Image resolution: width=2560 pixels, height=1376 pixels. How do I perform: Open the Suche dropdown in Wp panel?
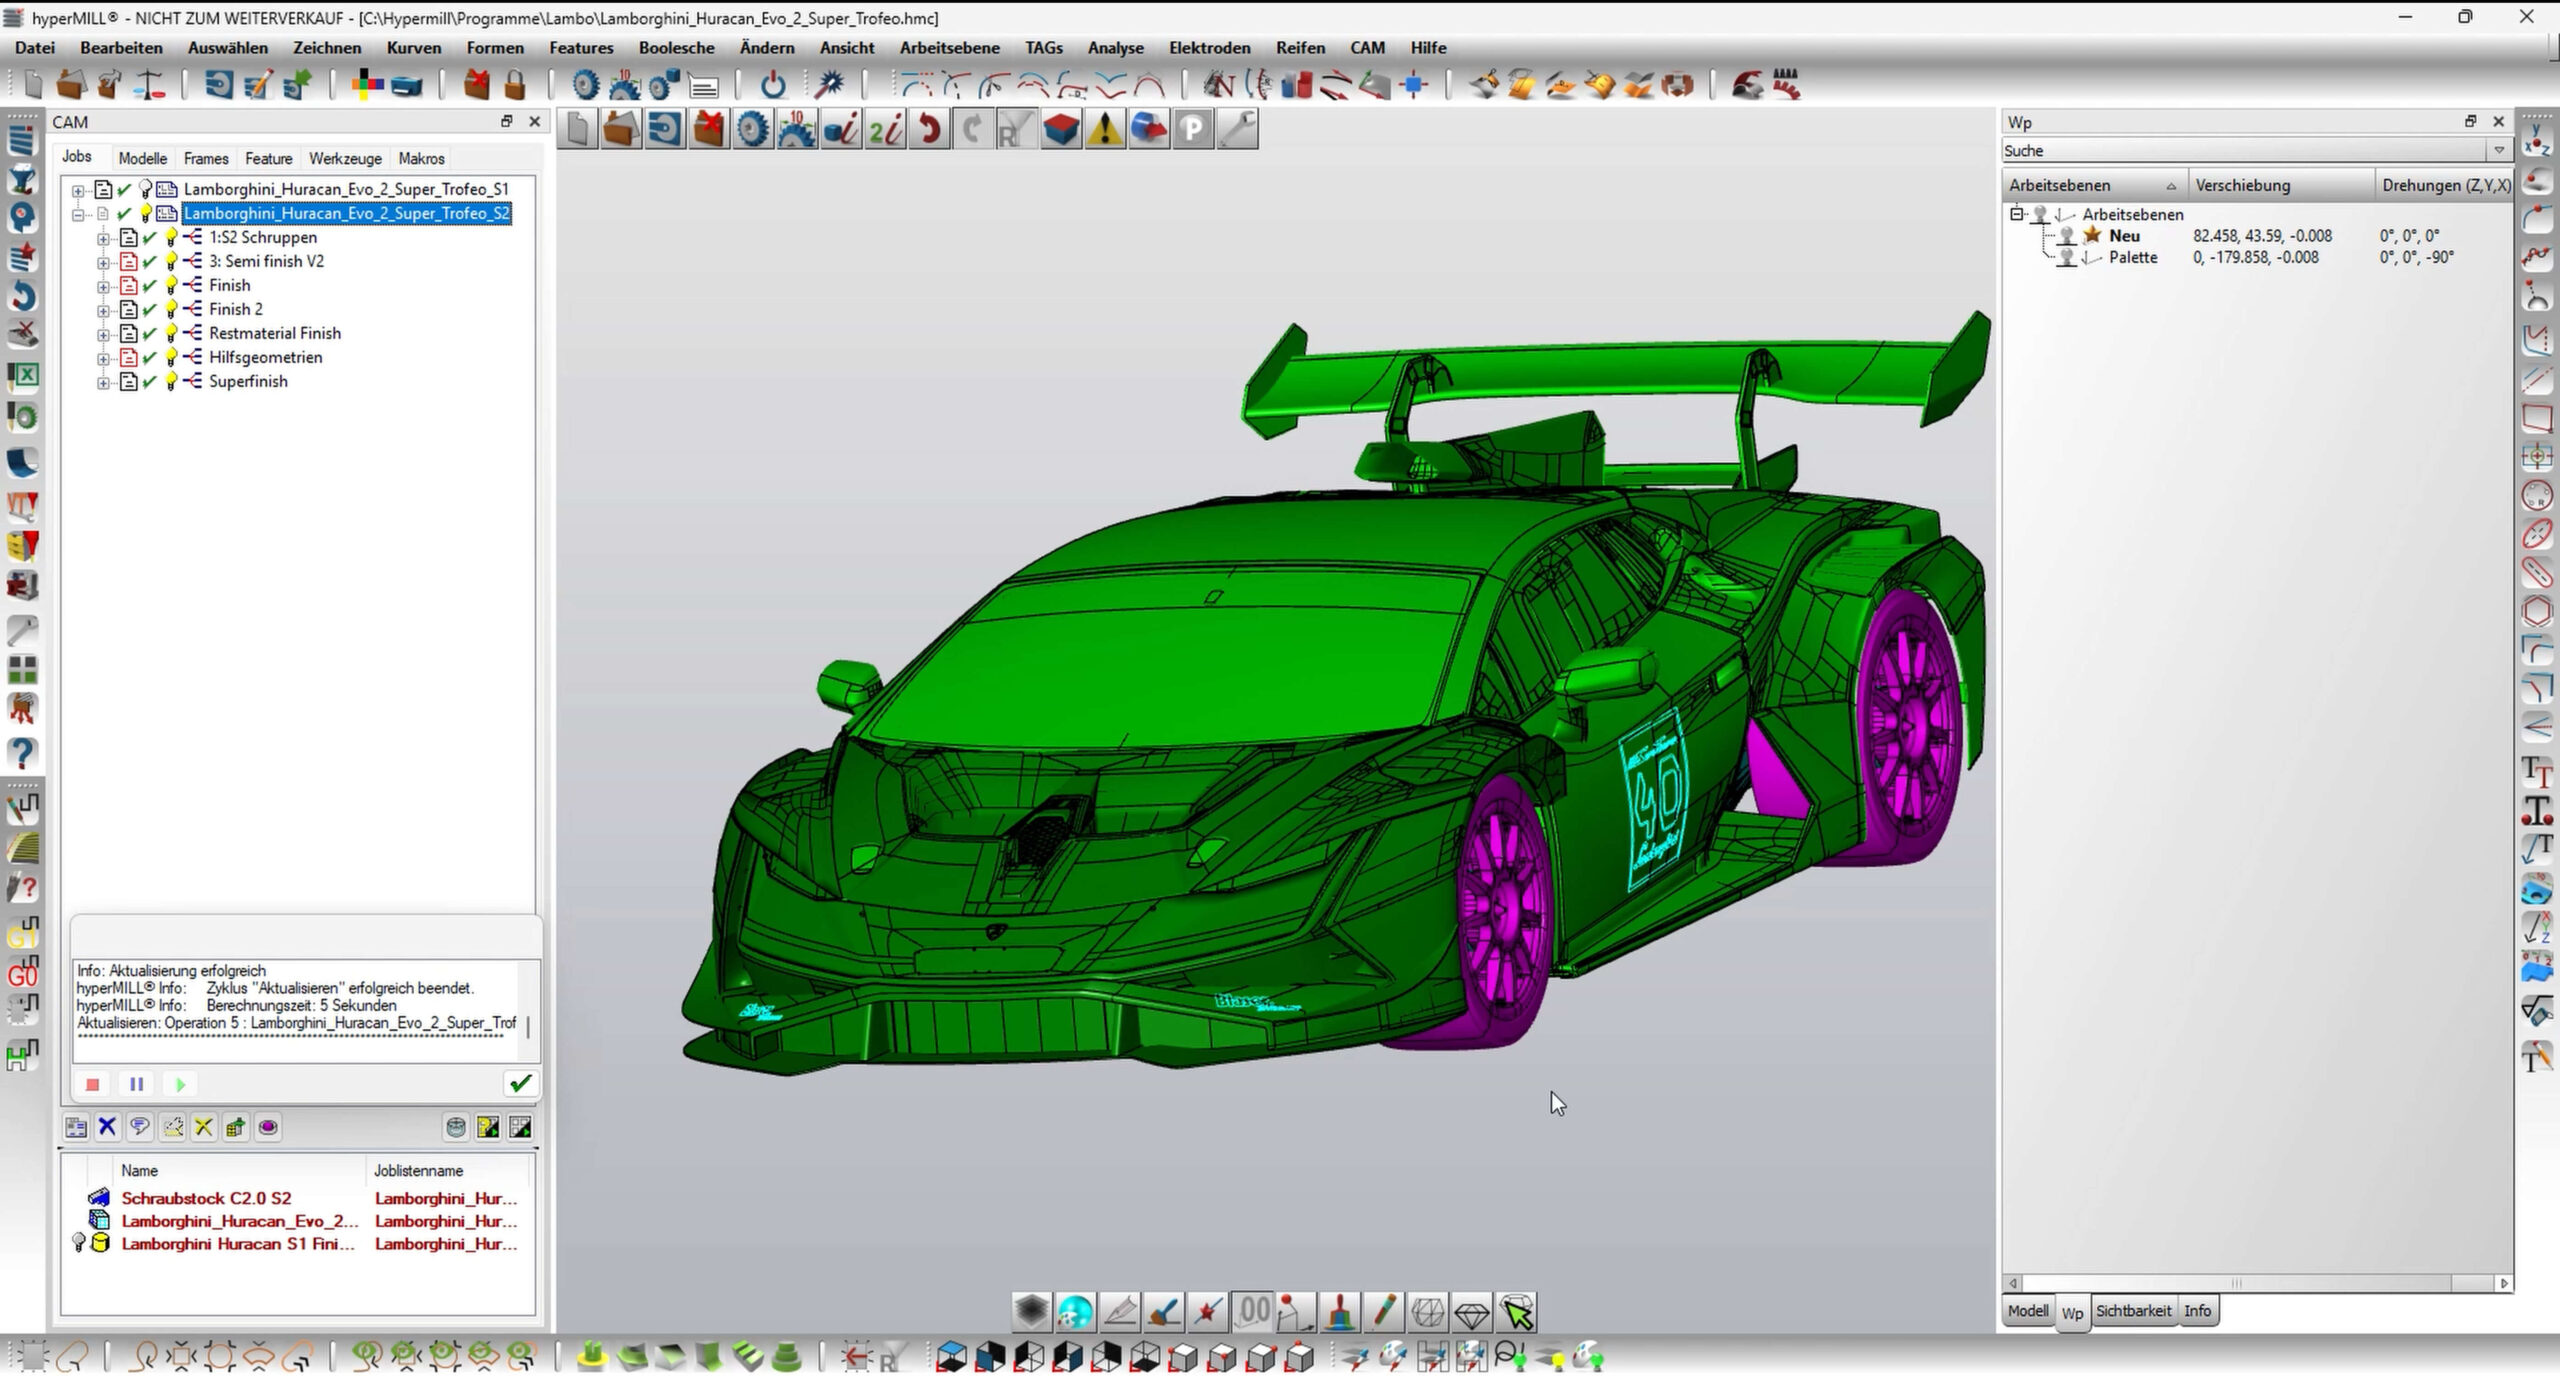pos(2498,151)
